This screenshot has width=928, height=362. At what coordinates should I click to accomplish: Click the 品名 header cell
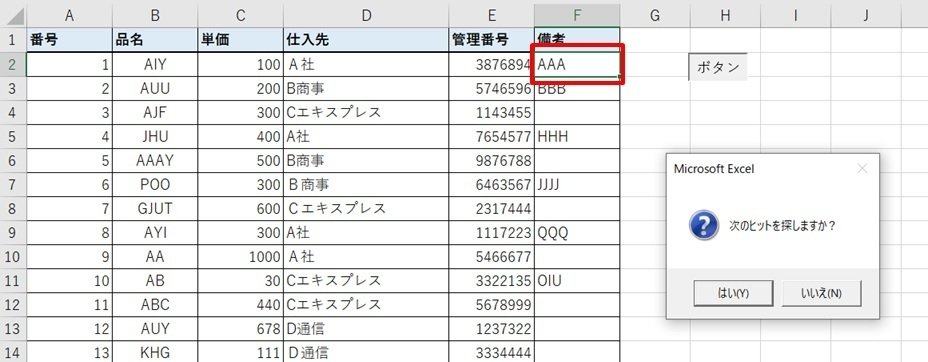click(x=155, y=40)
